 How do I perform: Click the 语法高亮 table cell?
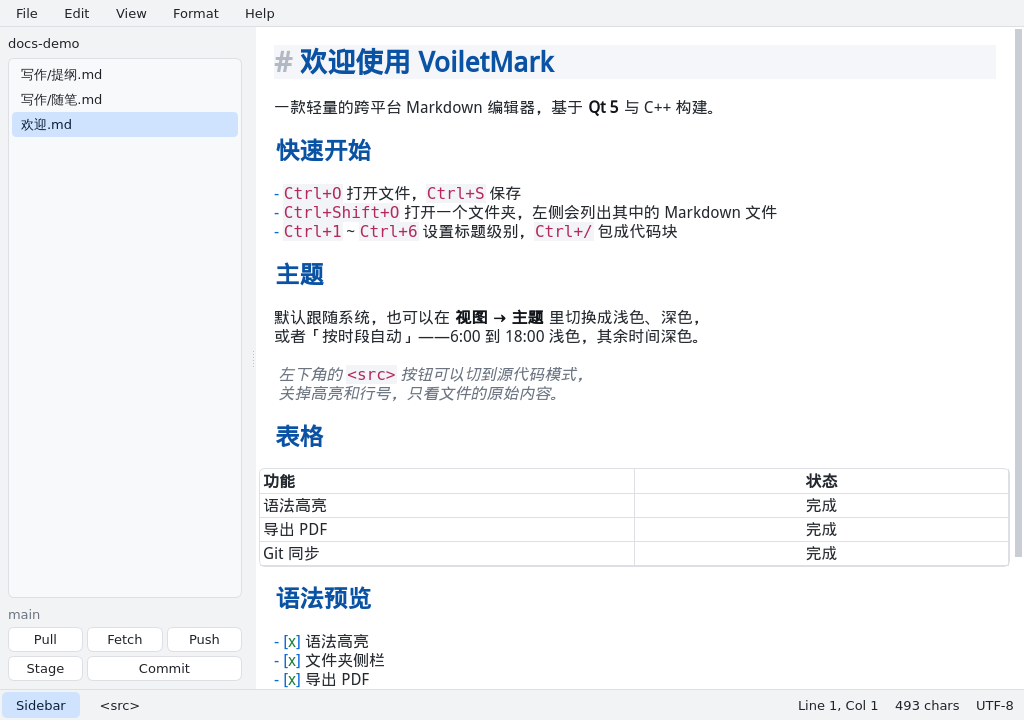[447, 505]
